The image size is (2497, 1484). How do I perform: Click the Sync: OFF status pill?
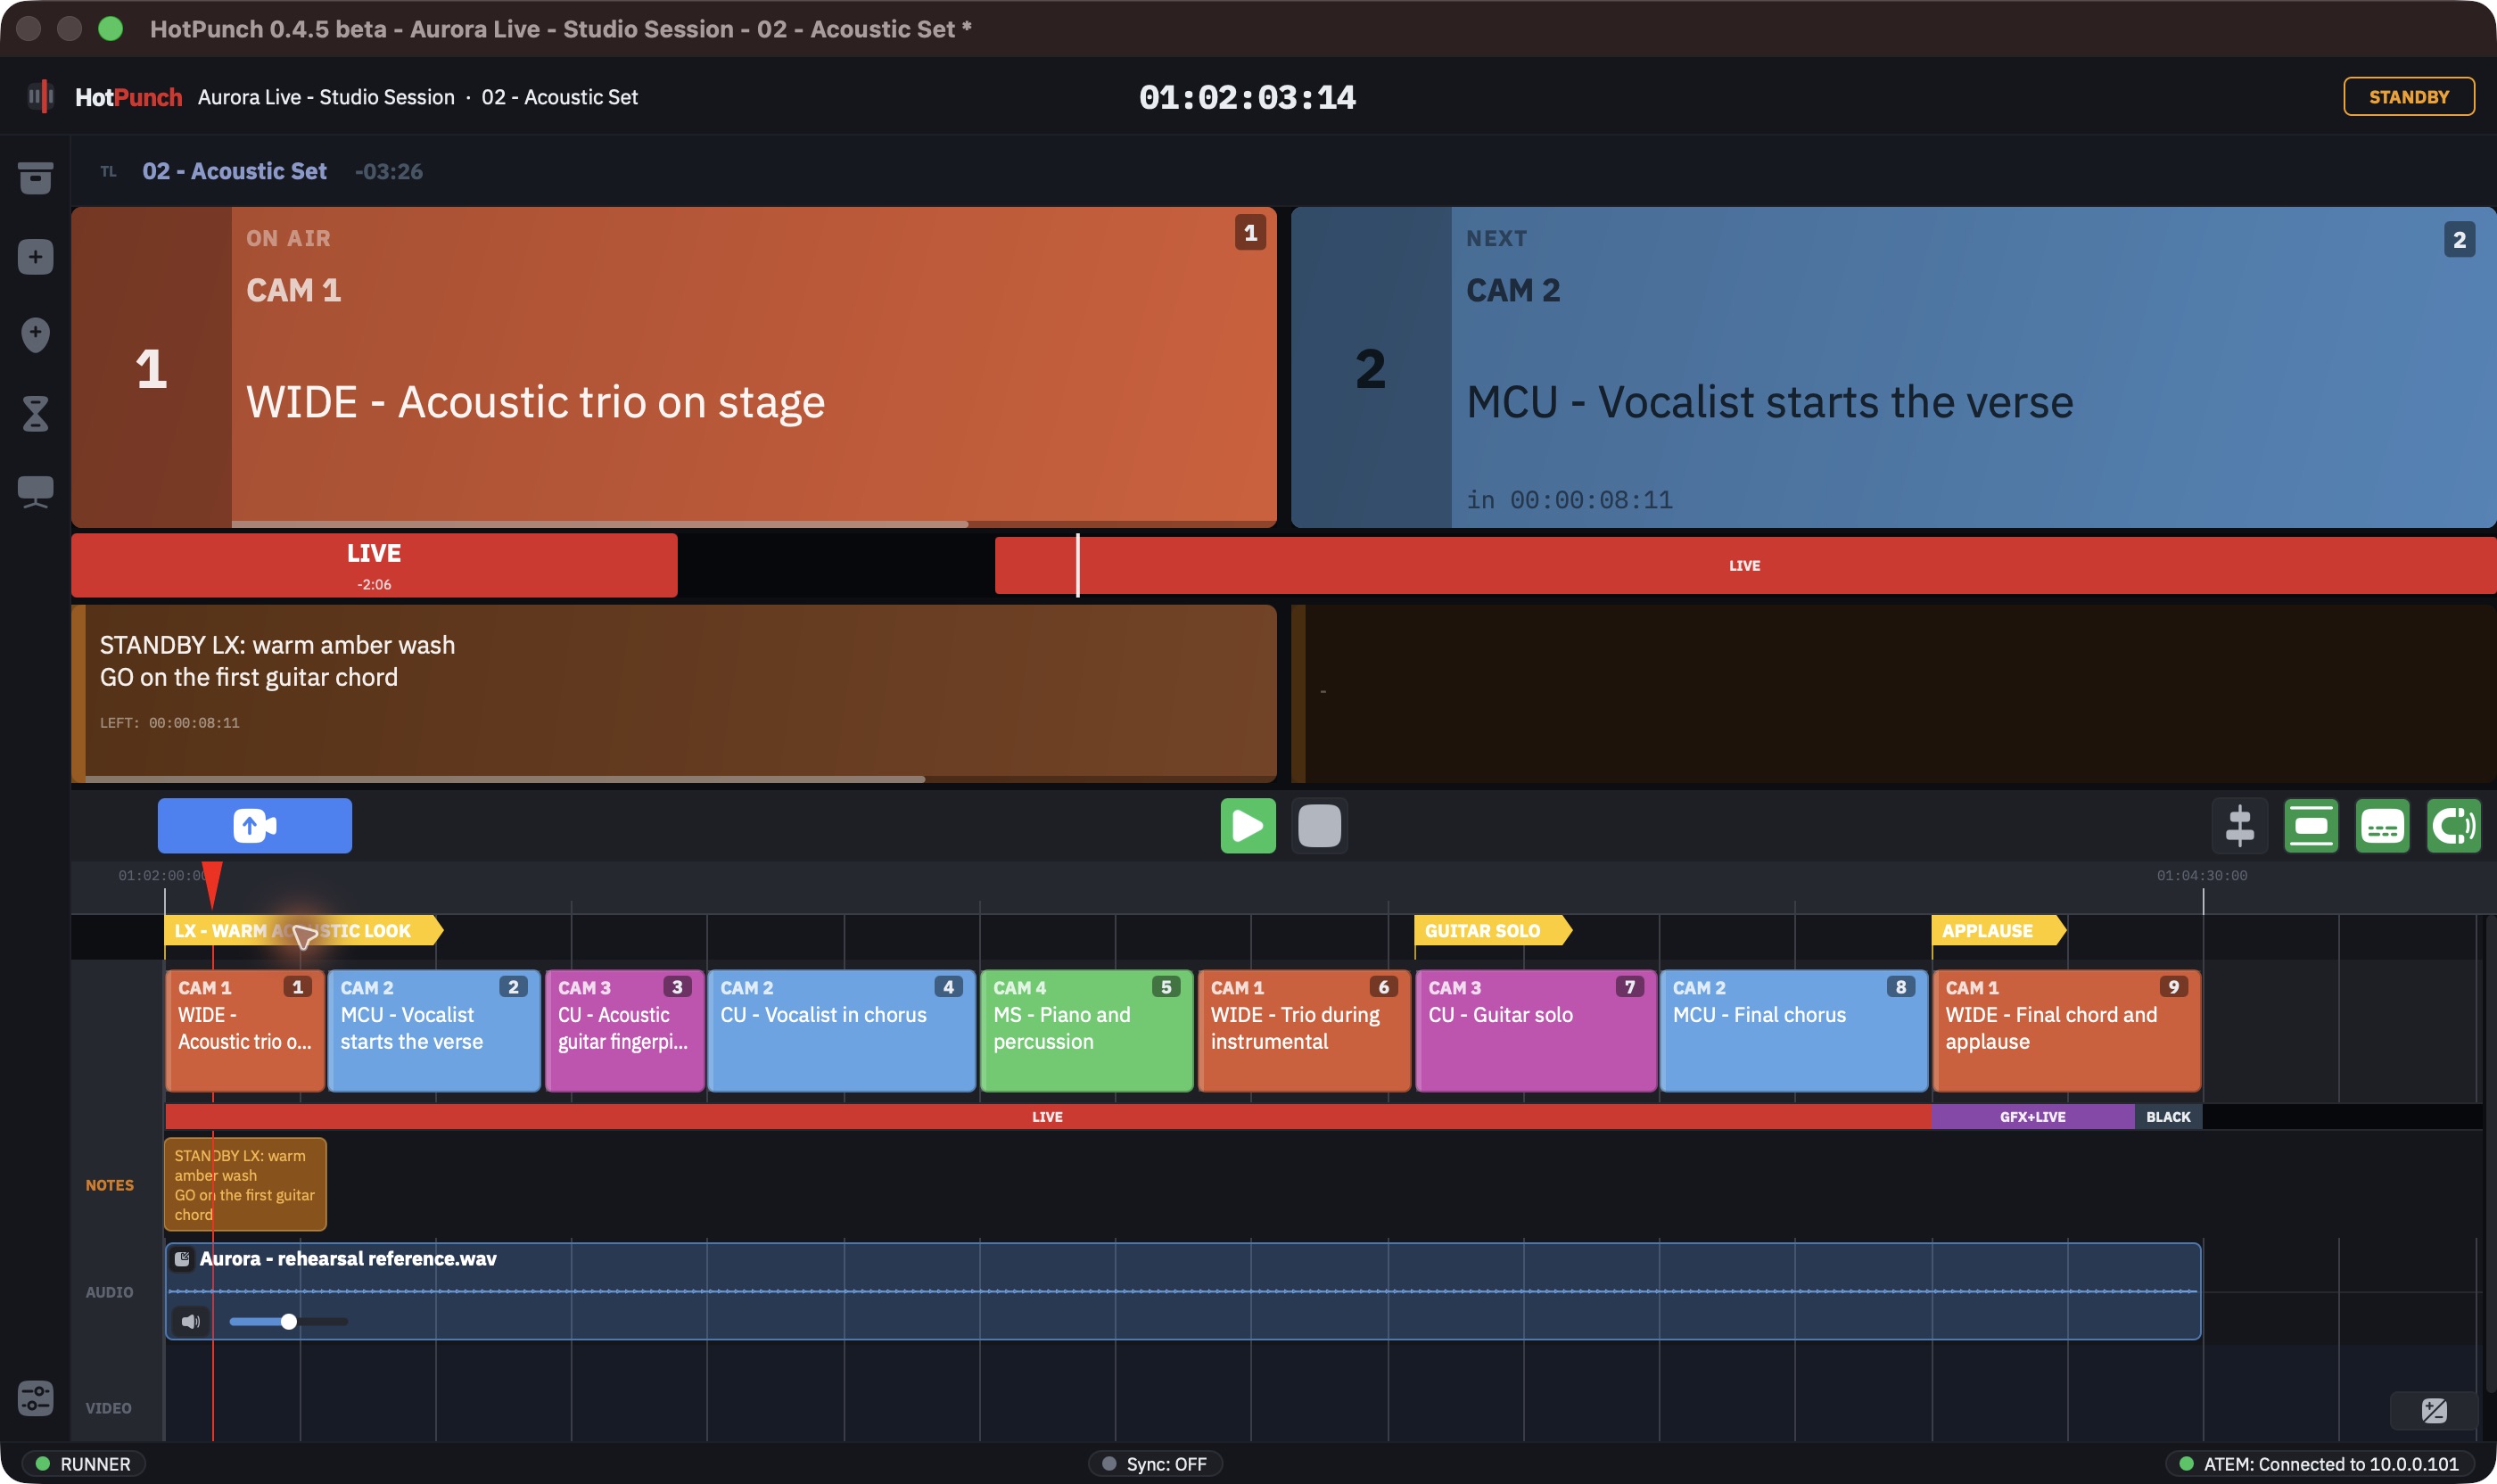[x=1155, y=1464]
